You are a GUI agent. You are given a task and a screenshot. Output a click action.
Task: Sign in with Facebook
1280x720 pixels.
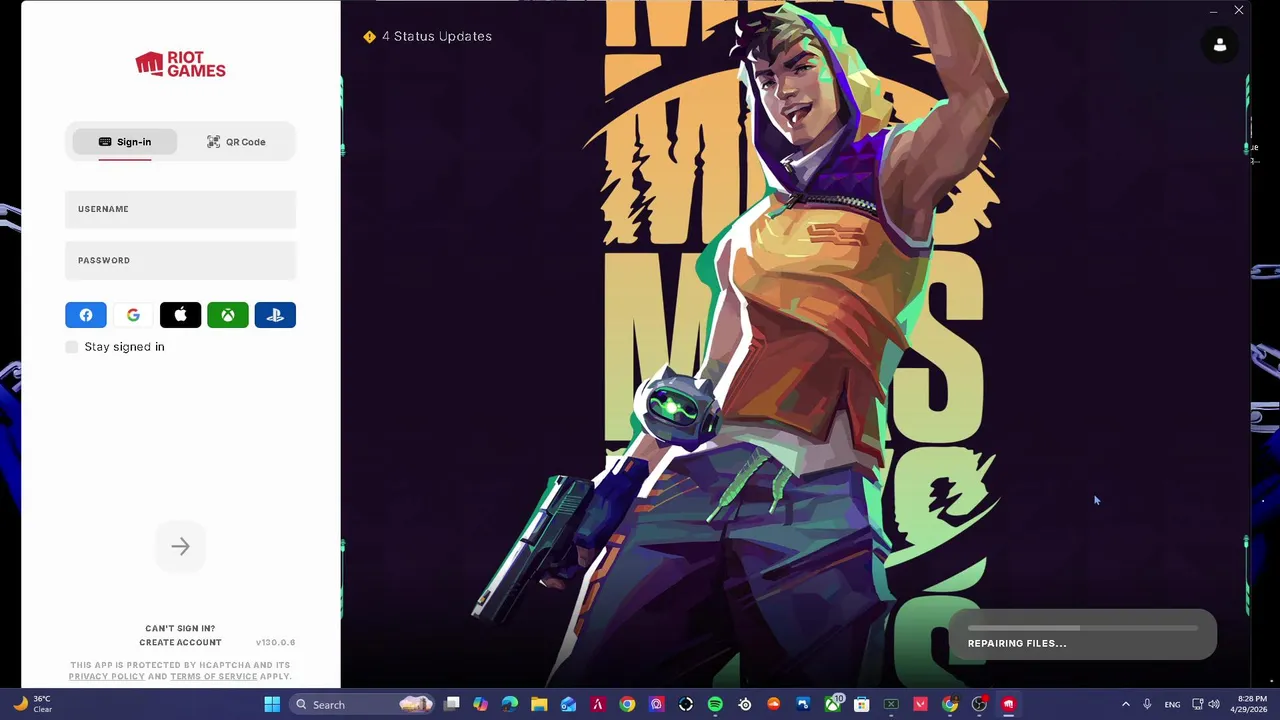point(86,315)
